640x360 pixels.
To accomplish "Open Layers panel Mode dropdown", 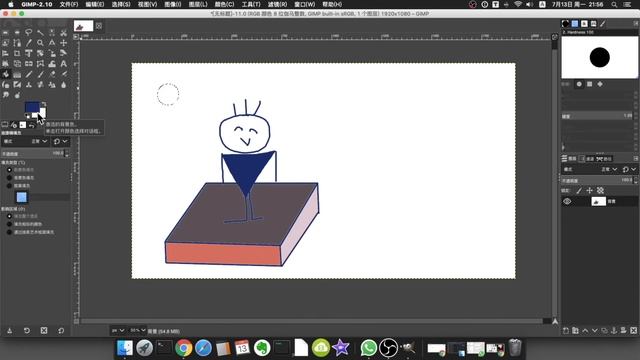I will coord(590,169).
